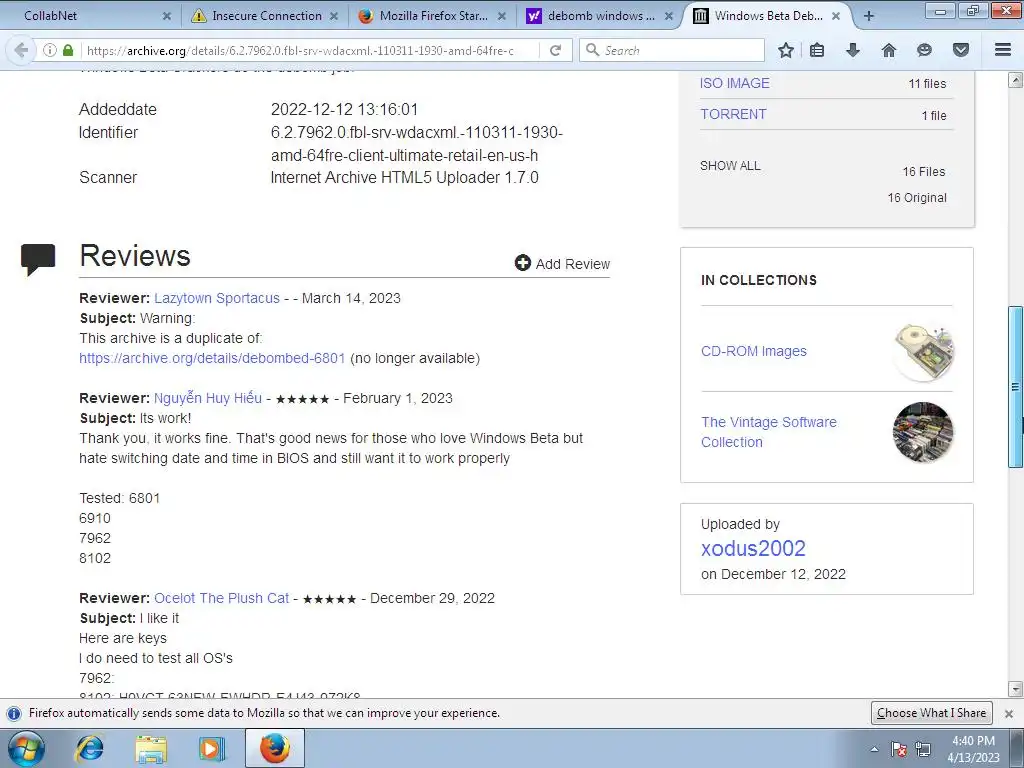Click the Vintage Software Collection thumbnail

[x=923, y=432]
